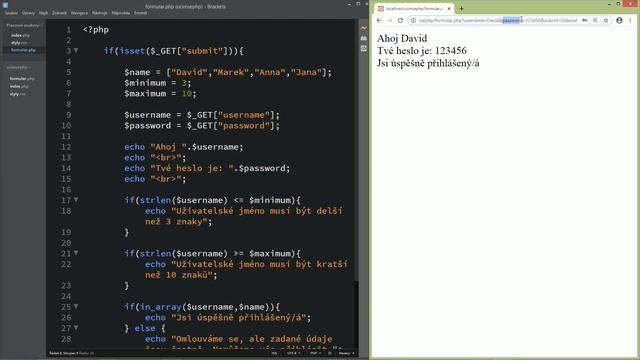
Task: Start Live Preview with the lightning icon
Action: pos(364,28)
